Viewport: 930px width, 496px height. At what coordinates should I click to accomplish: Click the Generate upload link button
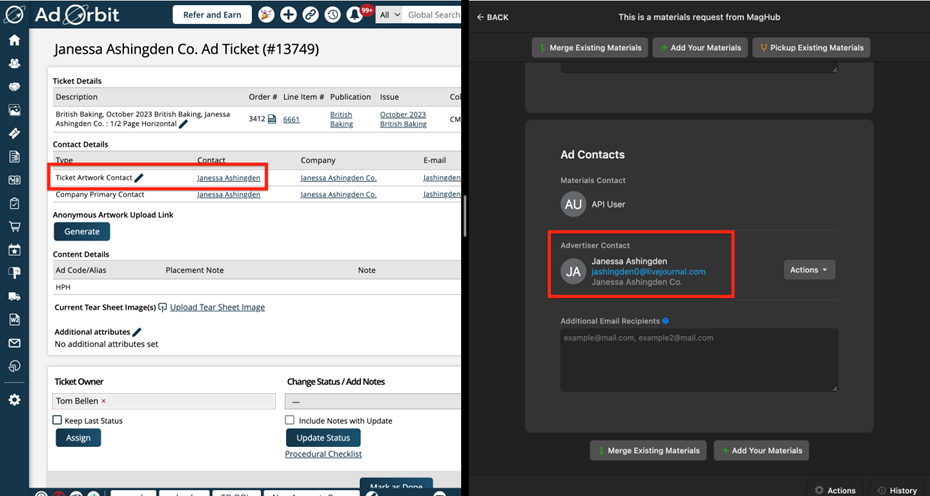pos(82,231)
